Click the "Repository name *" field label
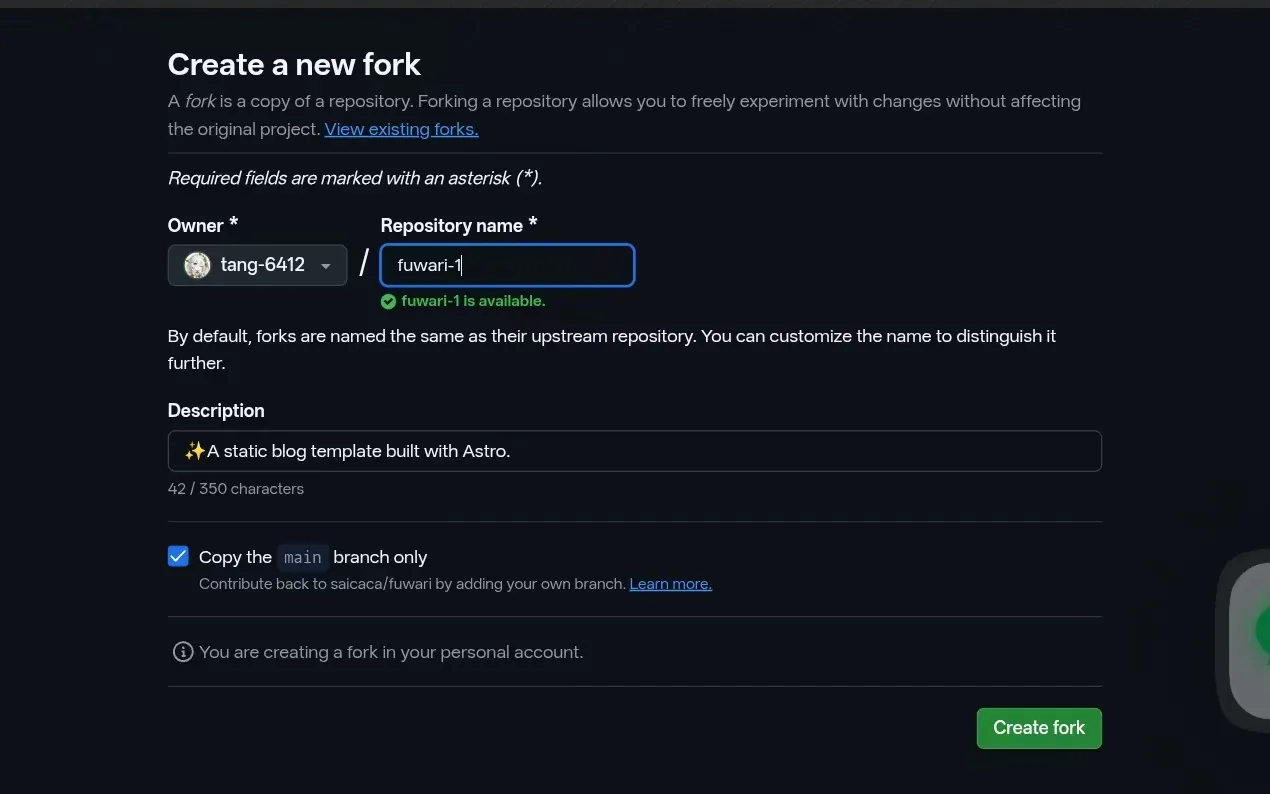Screen dimensions: 1270x794 point(459,225)
